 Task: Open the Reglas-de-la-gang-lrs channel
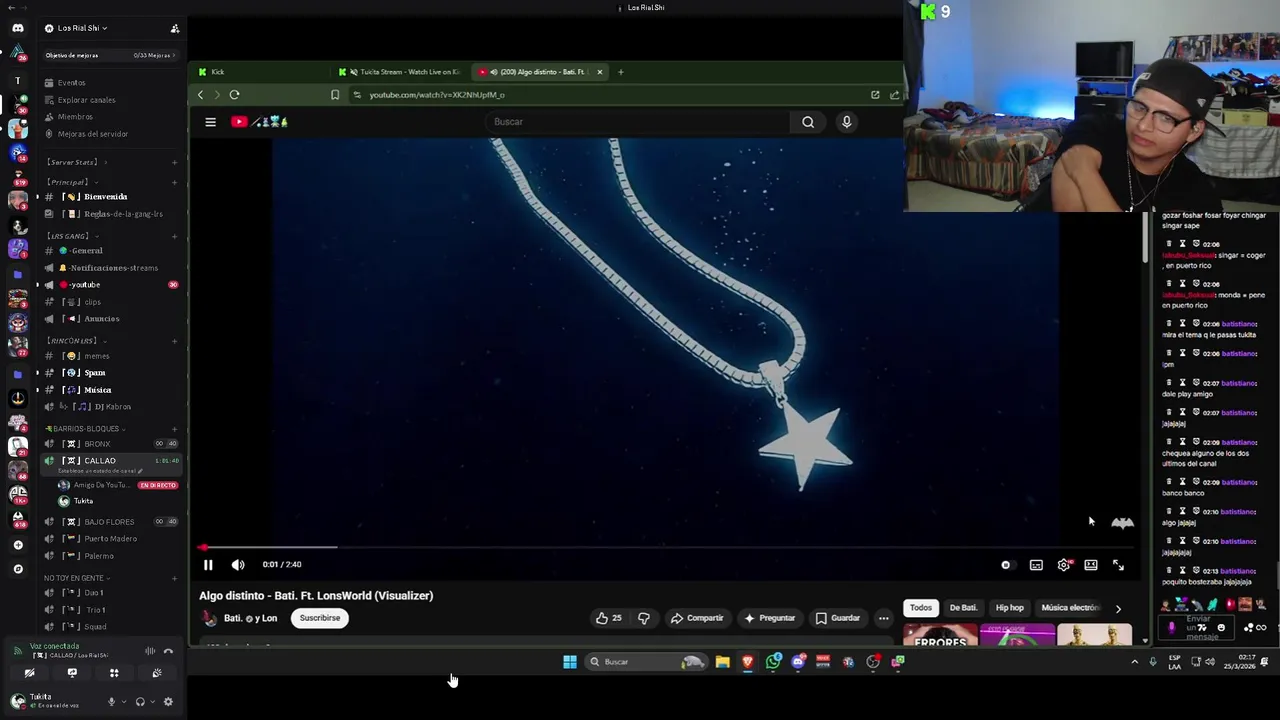110,214
